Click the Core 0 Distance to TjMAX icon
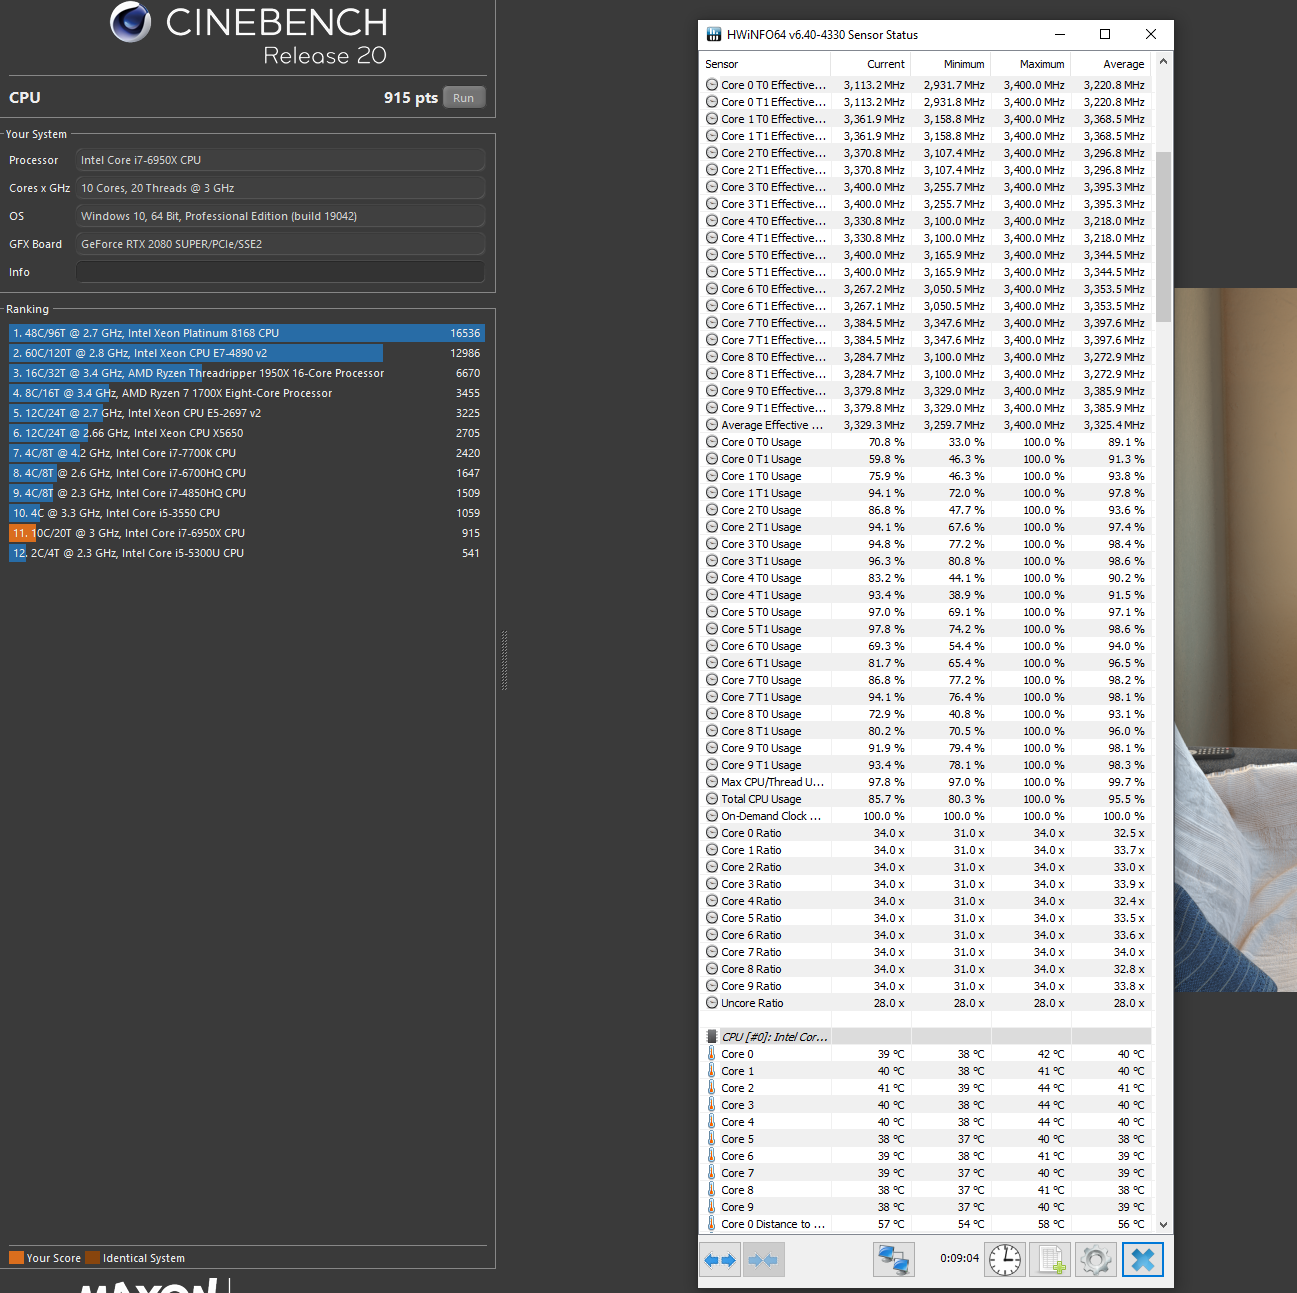 click(x=712, y=1224)
